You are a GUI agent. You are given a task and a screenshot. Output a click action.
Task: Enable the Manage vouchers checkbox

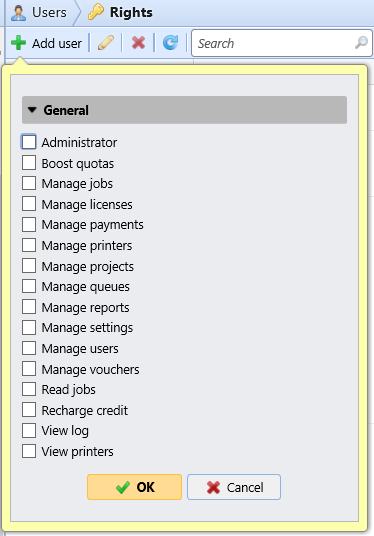29,369
